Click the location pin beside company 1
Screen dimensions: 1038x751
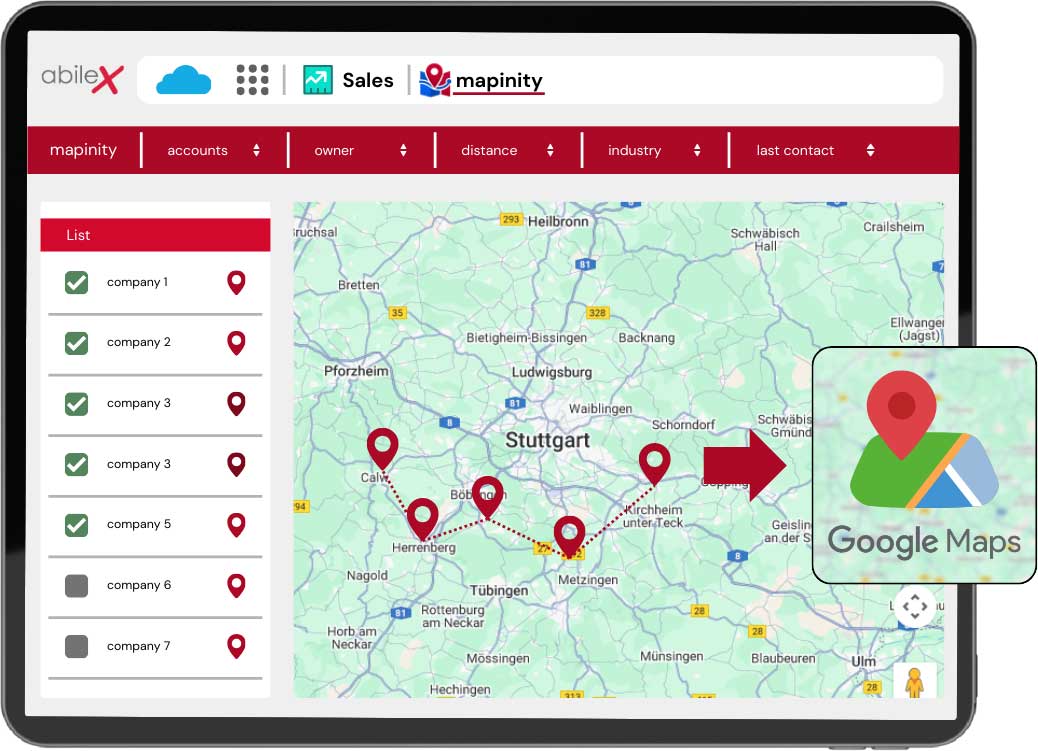(236, 283)
